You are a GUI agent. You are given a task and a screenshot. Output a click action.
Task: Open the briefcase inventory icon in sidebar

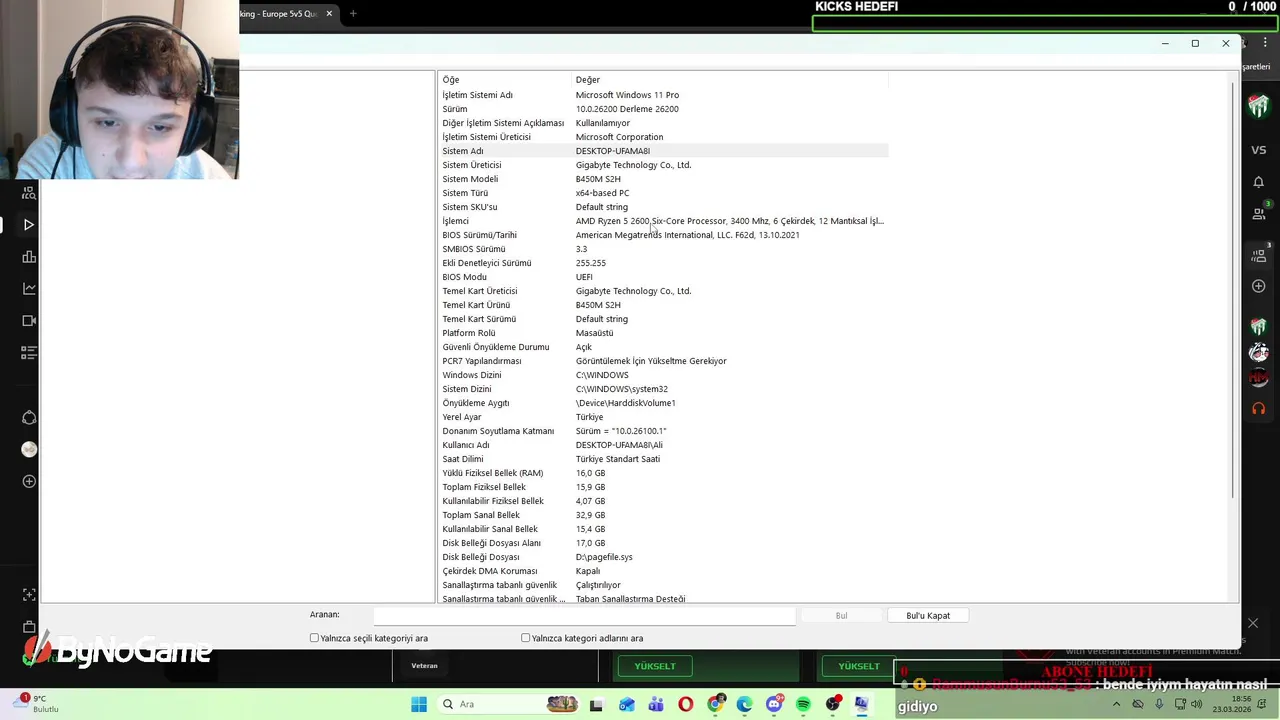coord(29,626)
